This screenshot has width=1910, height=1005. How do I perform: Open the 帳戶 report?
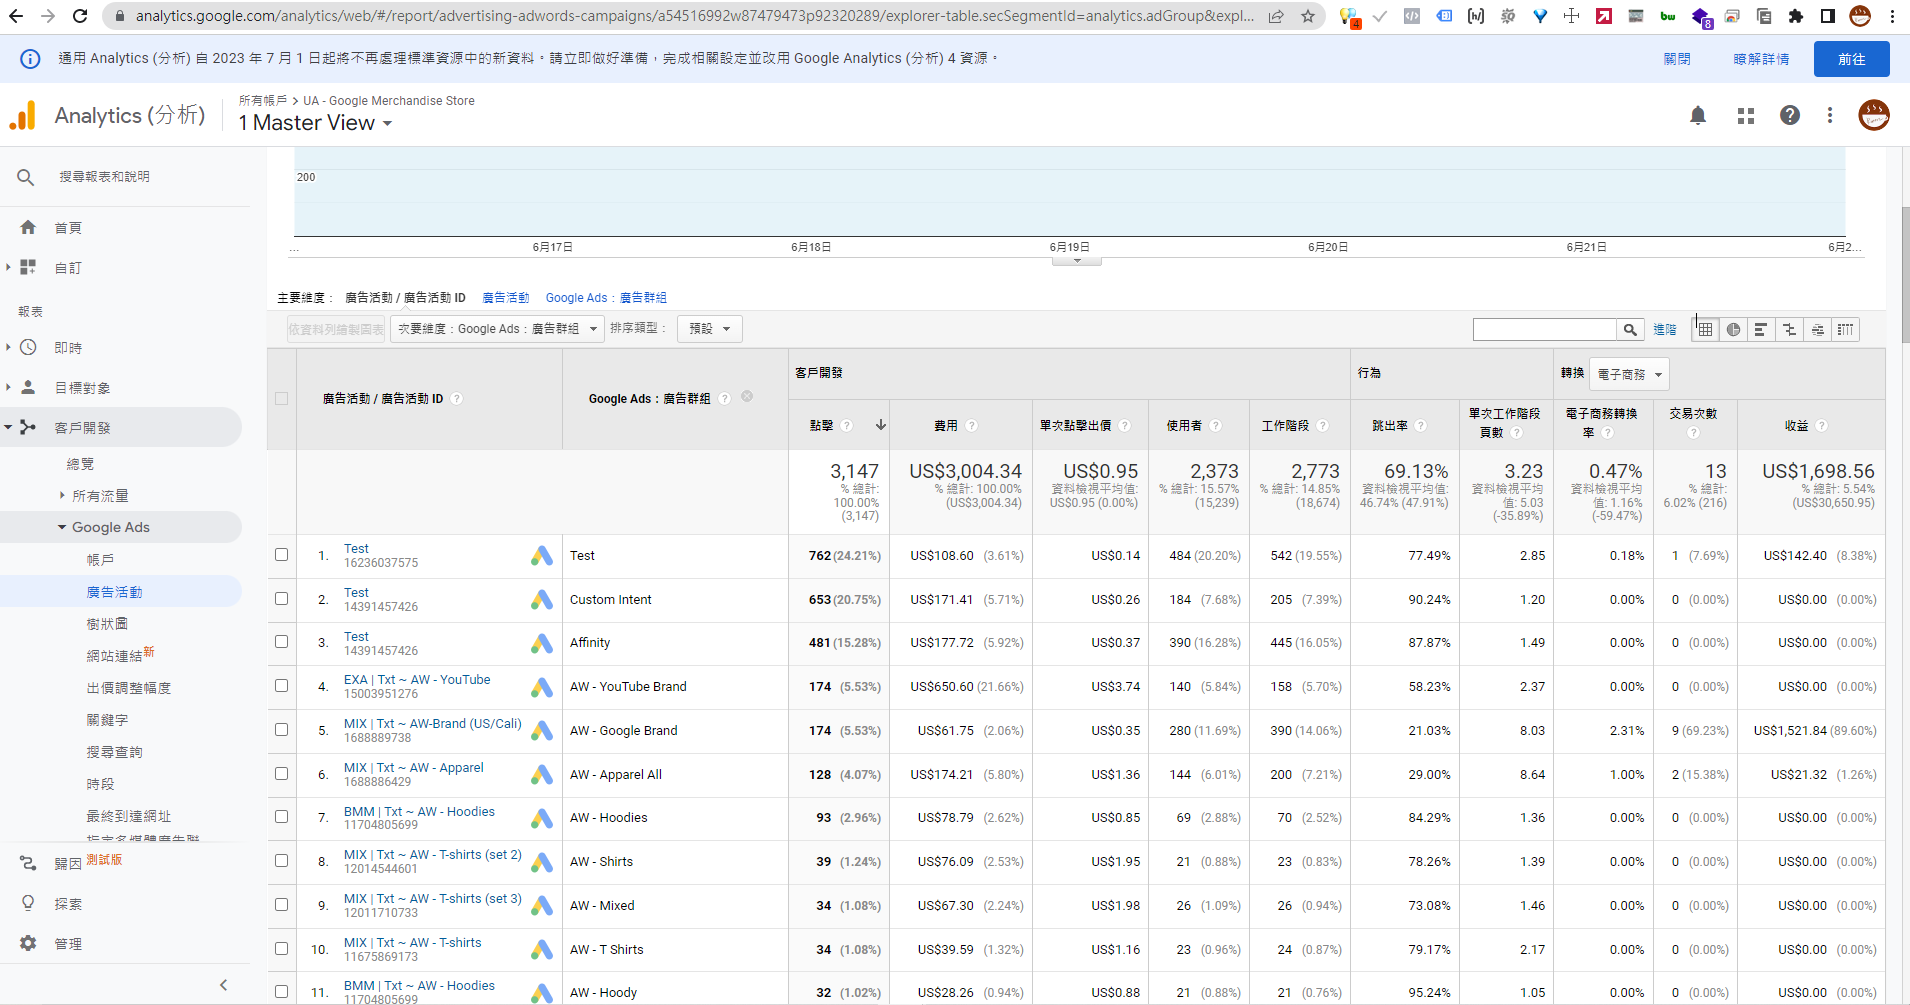coord(100,560)
